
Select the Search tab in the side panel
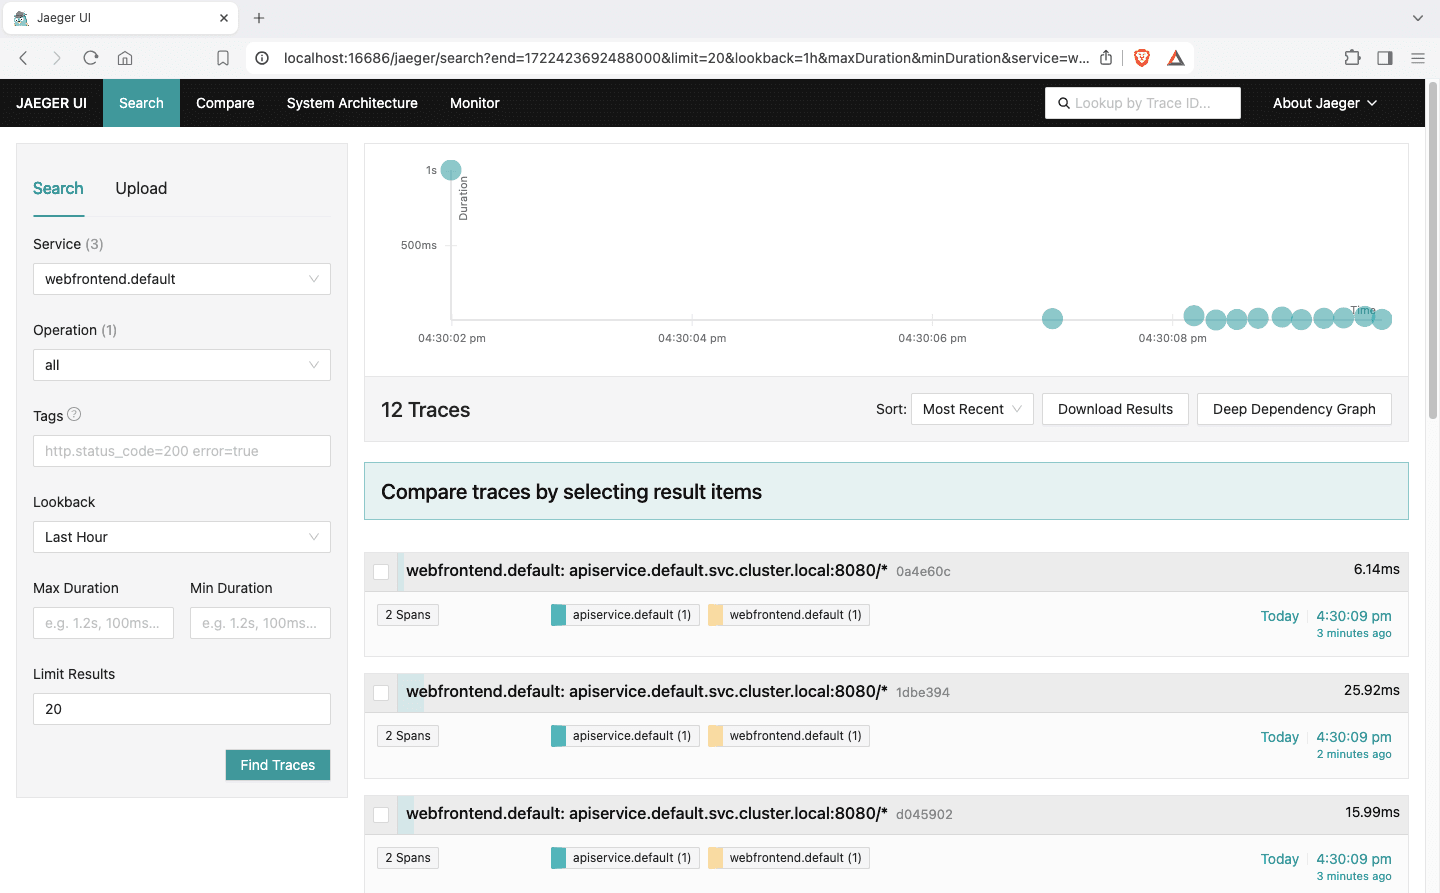point(58,188)
